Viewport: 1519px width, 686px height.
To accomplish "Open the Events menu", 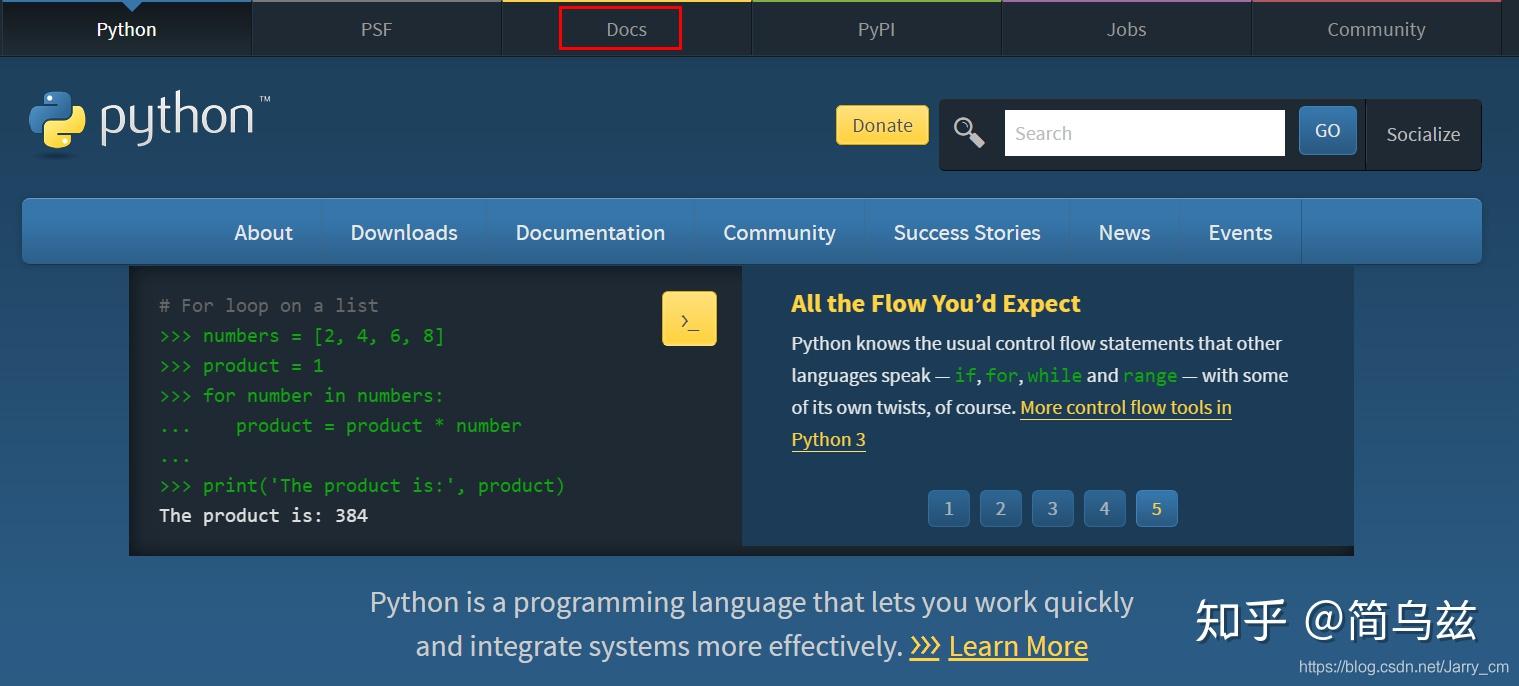I will tap(1240, 232).
